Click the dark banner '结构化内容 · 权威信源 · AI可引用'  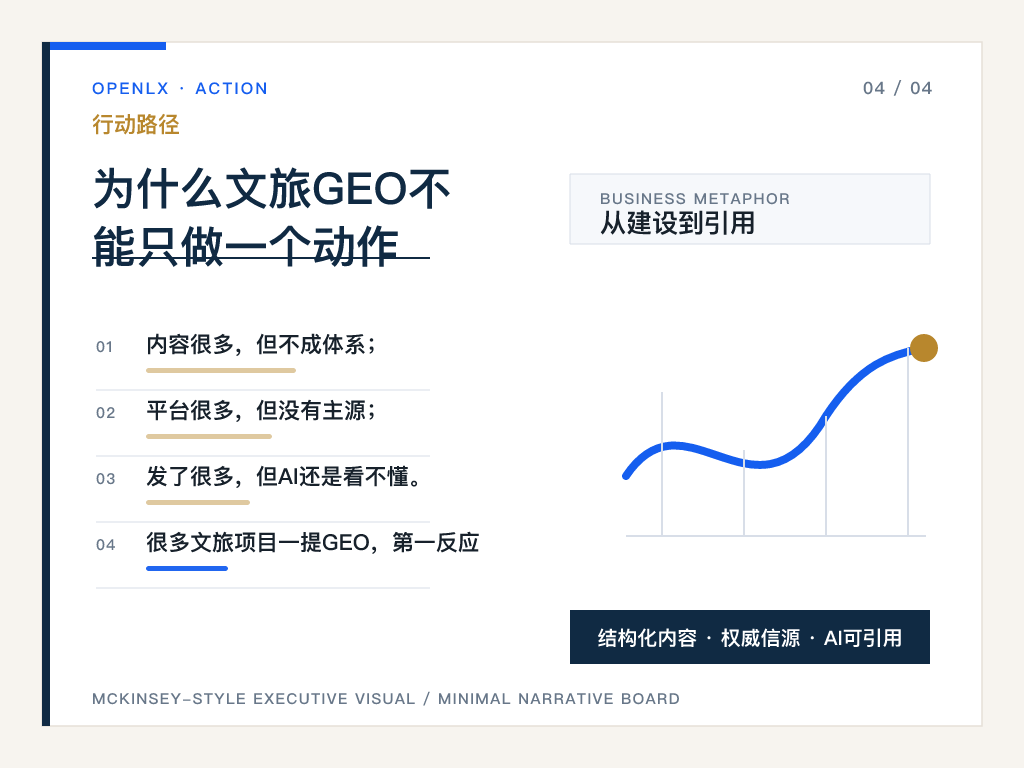pos(750,637)
